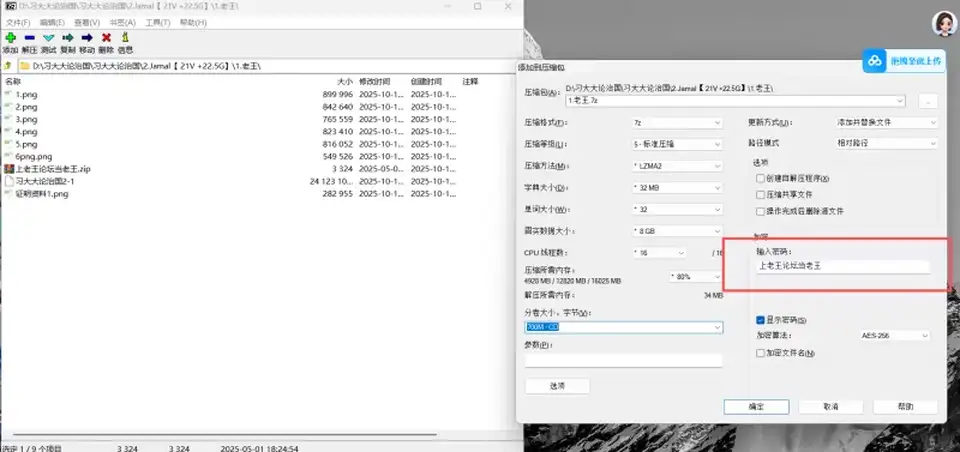Open the compression level (压缩等级) dropdown

click(677, 145)
